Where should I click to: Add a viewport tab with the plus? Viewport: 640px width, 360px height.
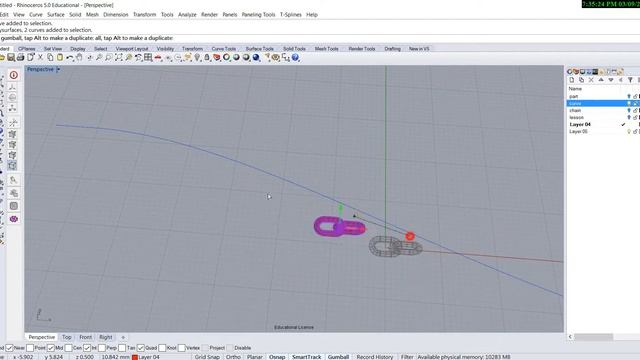(123, 337)
